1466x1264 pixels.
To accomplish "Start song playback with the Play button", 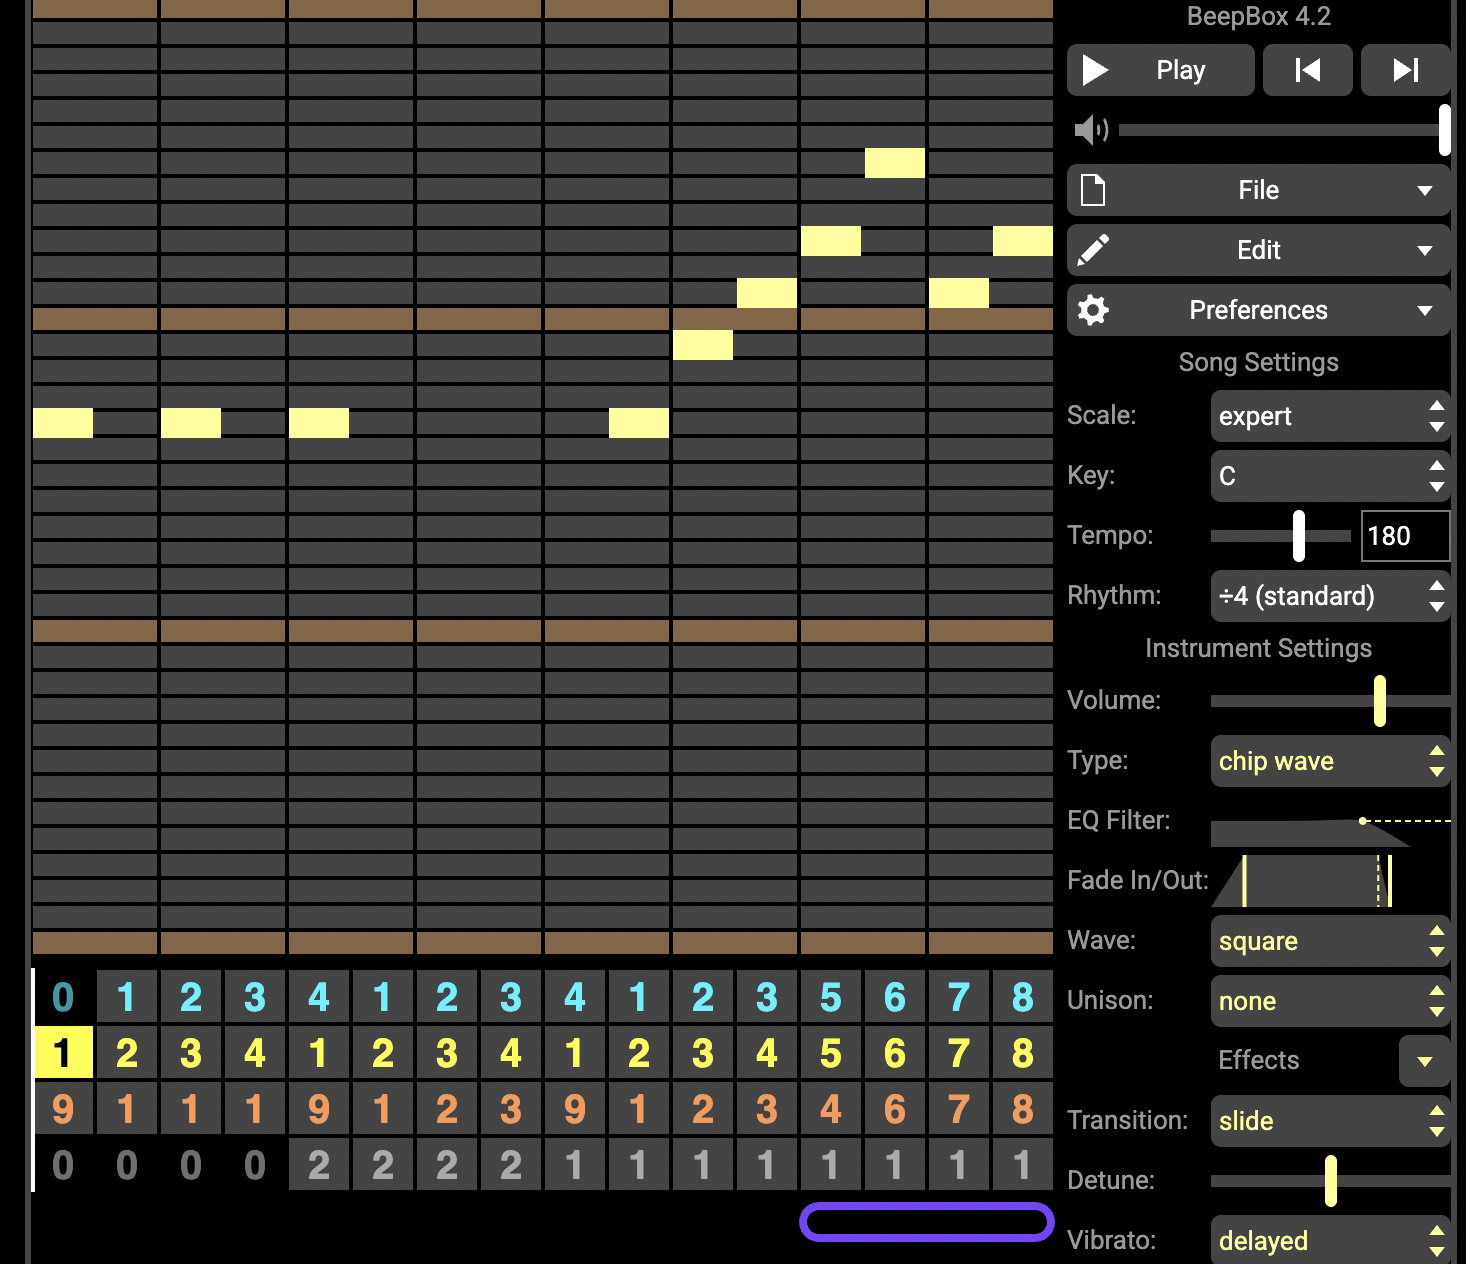I will click(x=1160, y=70).
